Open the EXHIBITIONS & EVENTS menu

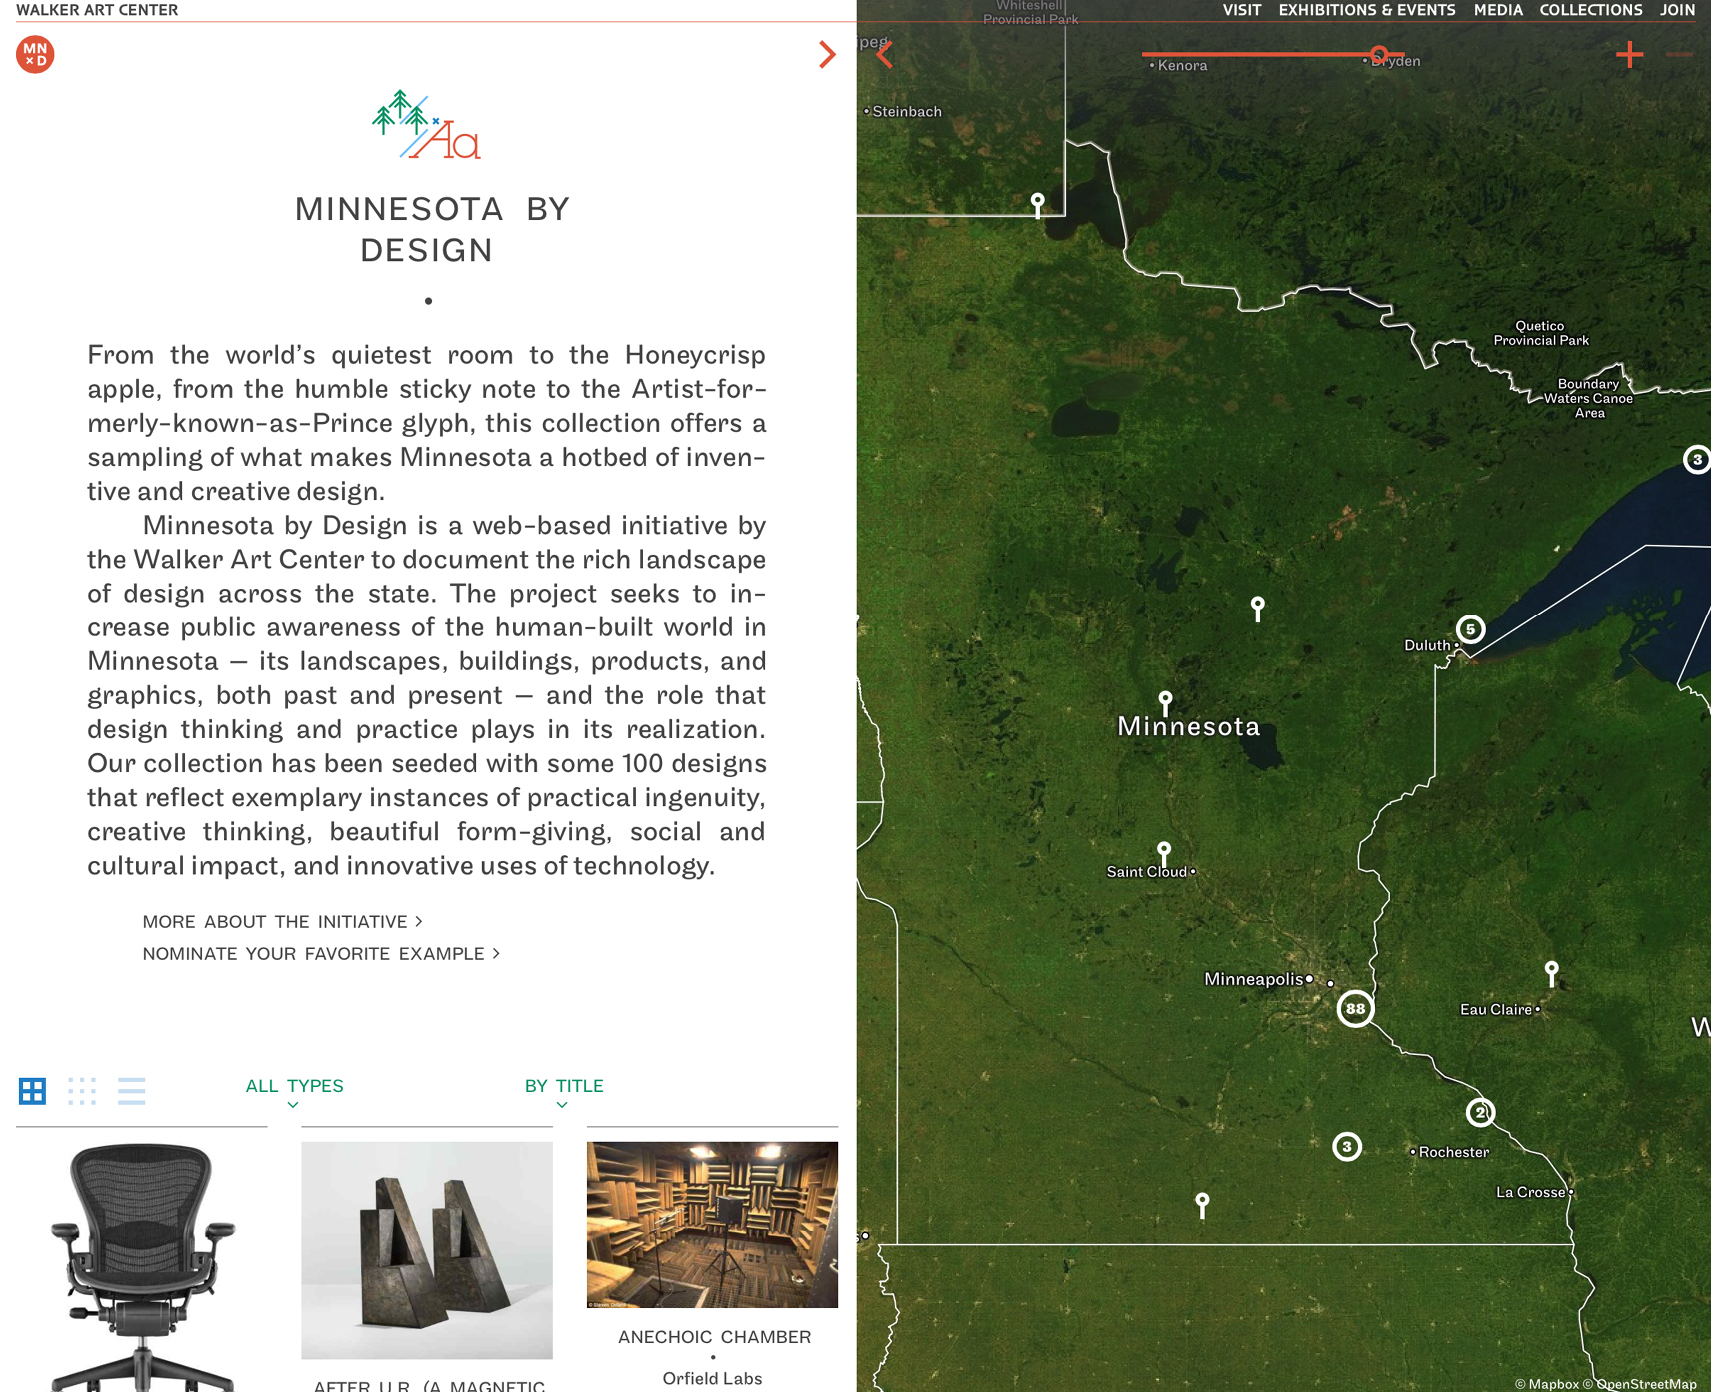coord(1366,10)
